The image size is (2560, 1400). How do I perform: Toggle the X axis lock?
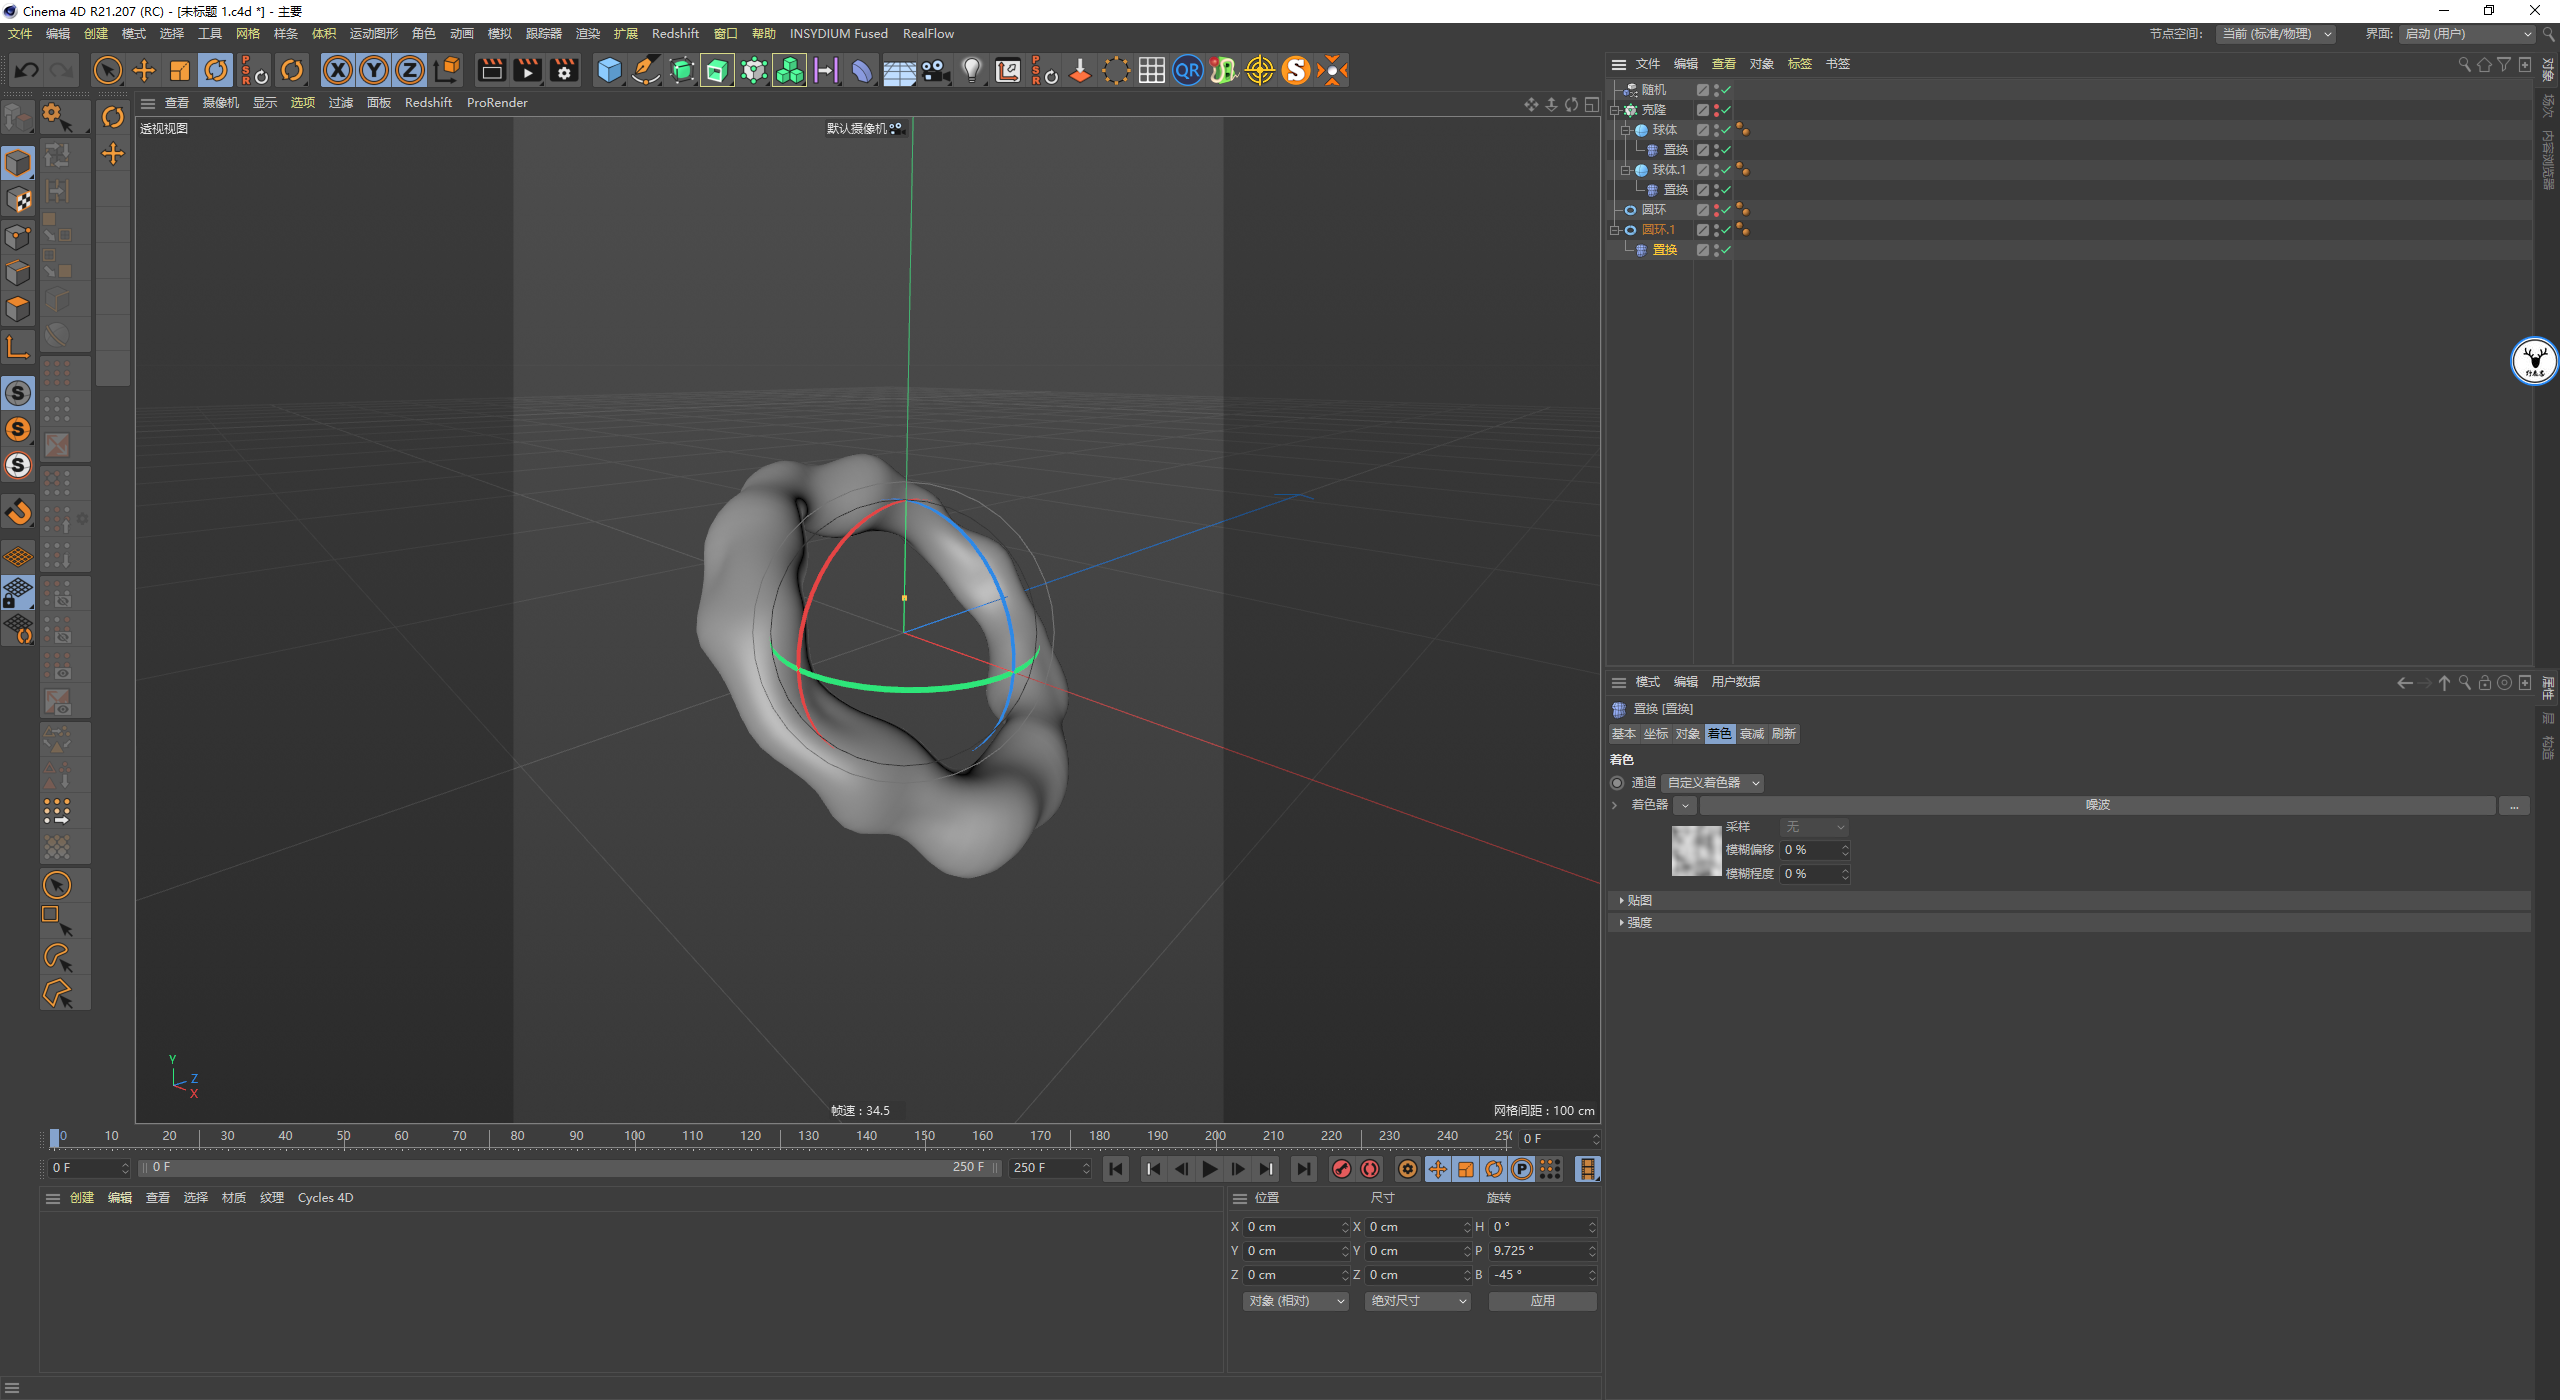[x=338, y=70]
